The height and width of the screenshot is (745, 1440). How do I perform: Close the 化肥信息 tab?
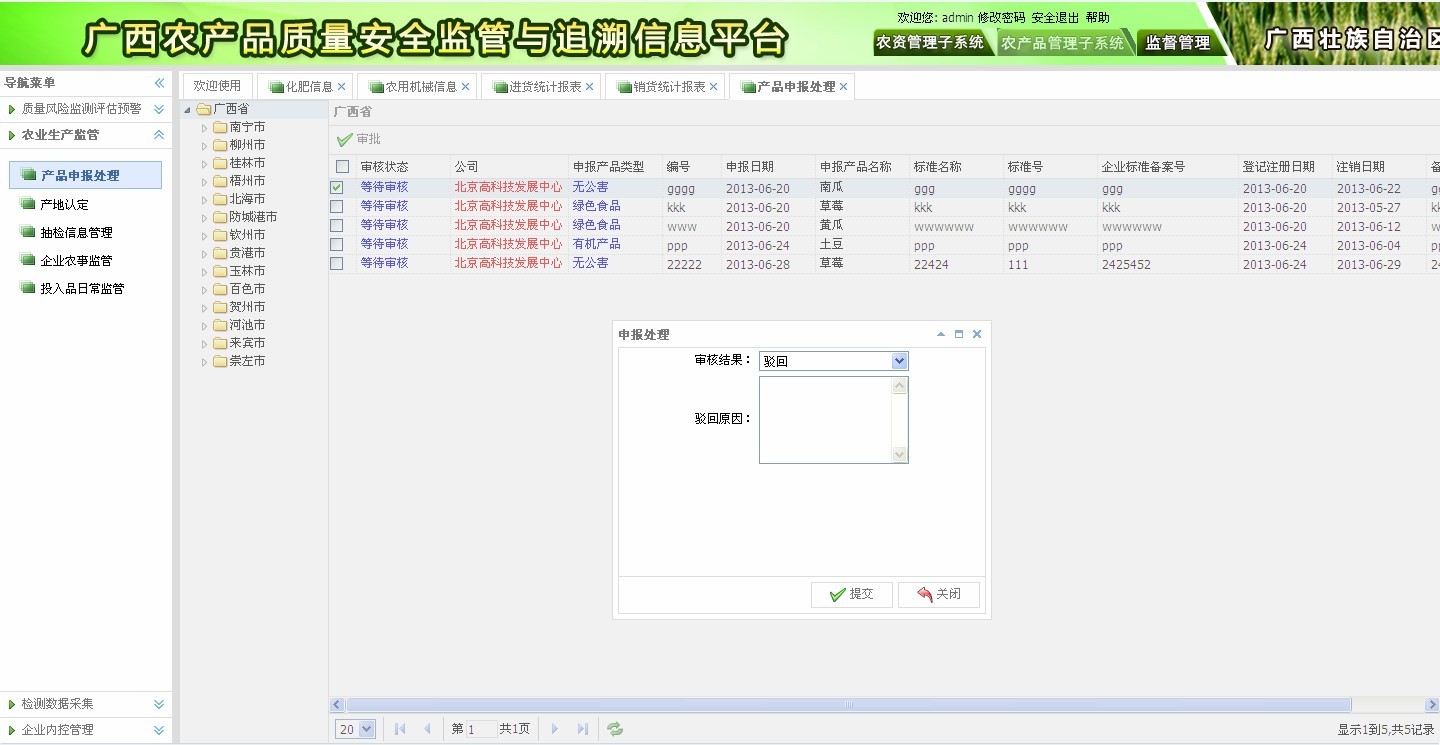[x=342, y=87]
